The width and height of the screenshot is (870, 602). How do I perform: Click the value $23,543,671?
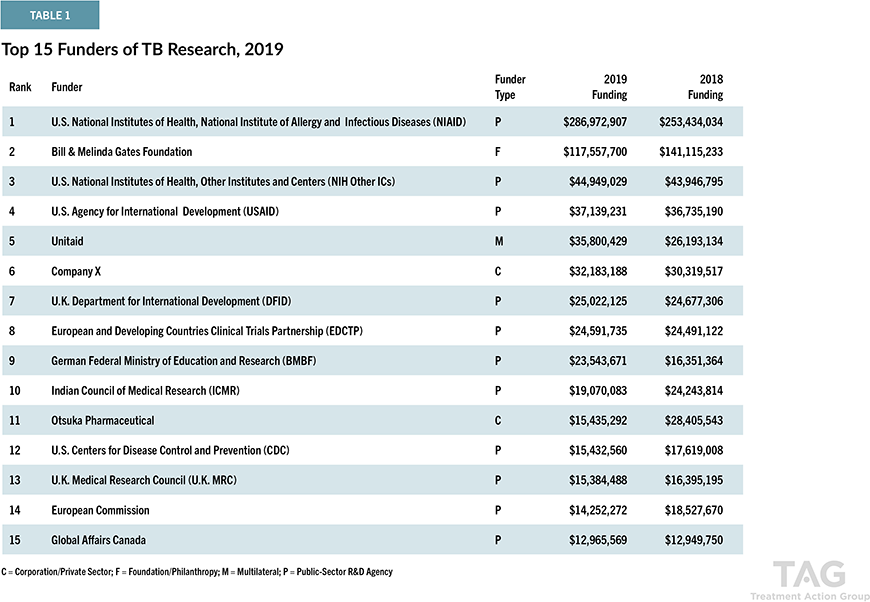[598, 361]
